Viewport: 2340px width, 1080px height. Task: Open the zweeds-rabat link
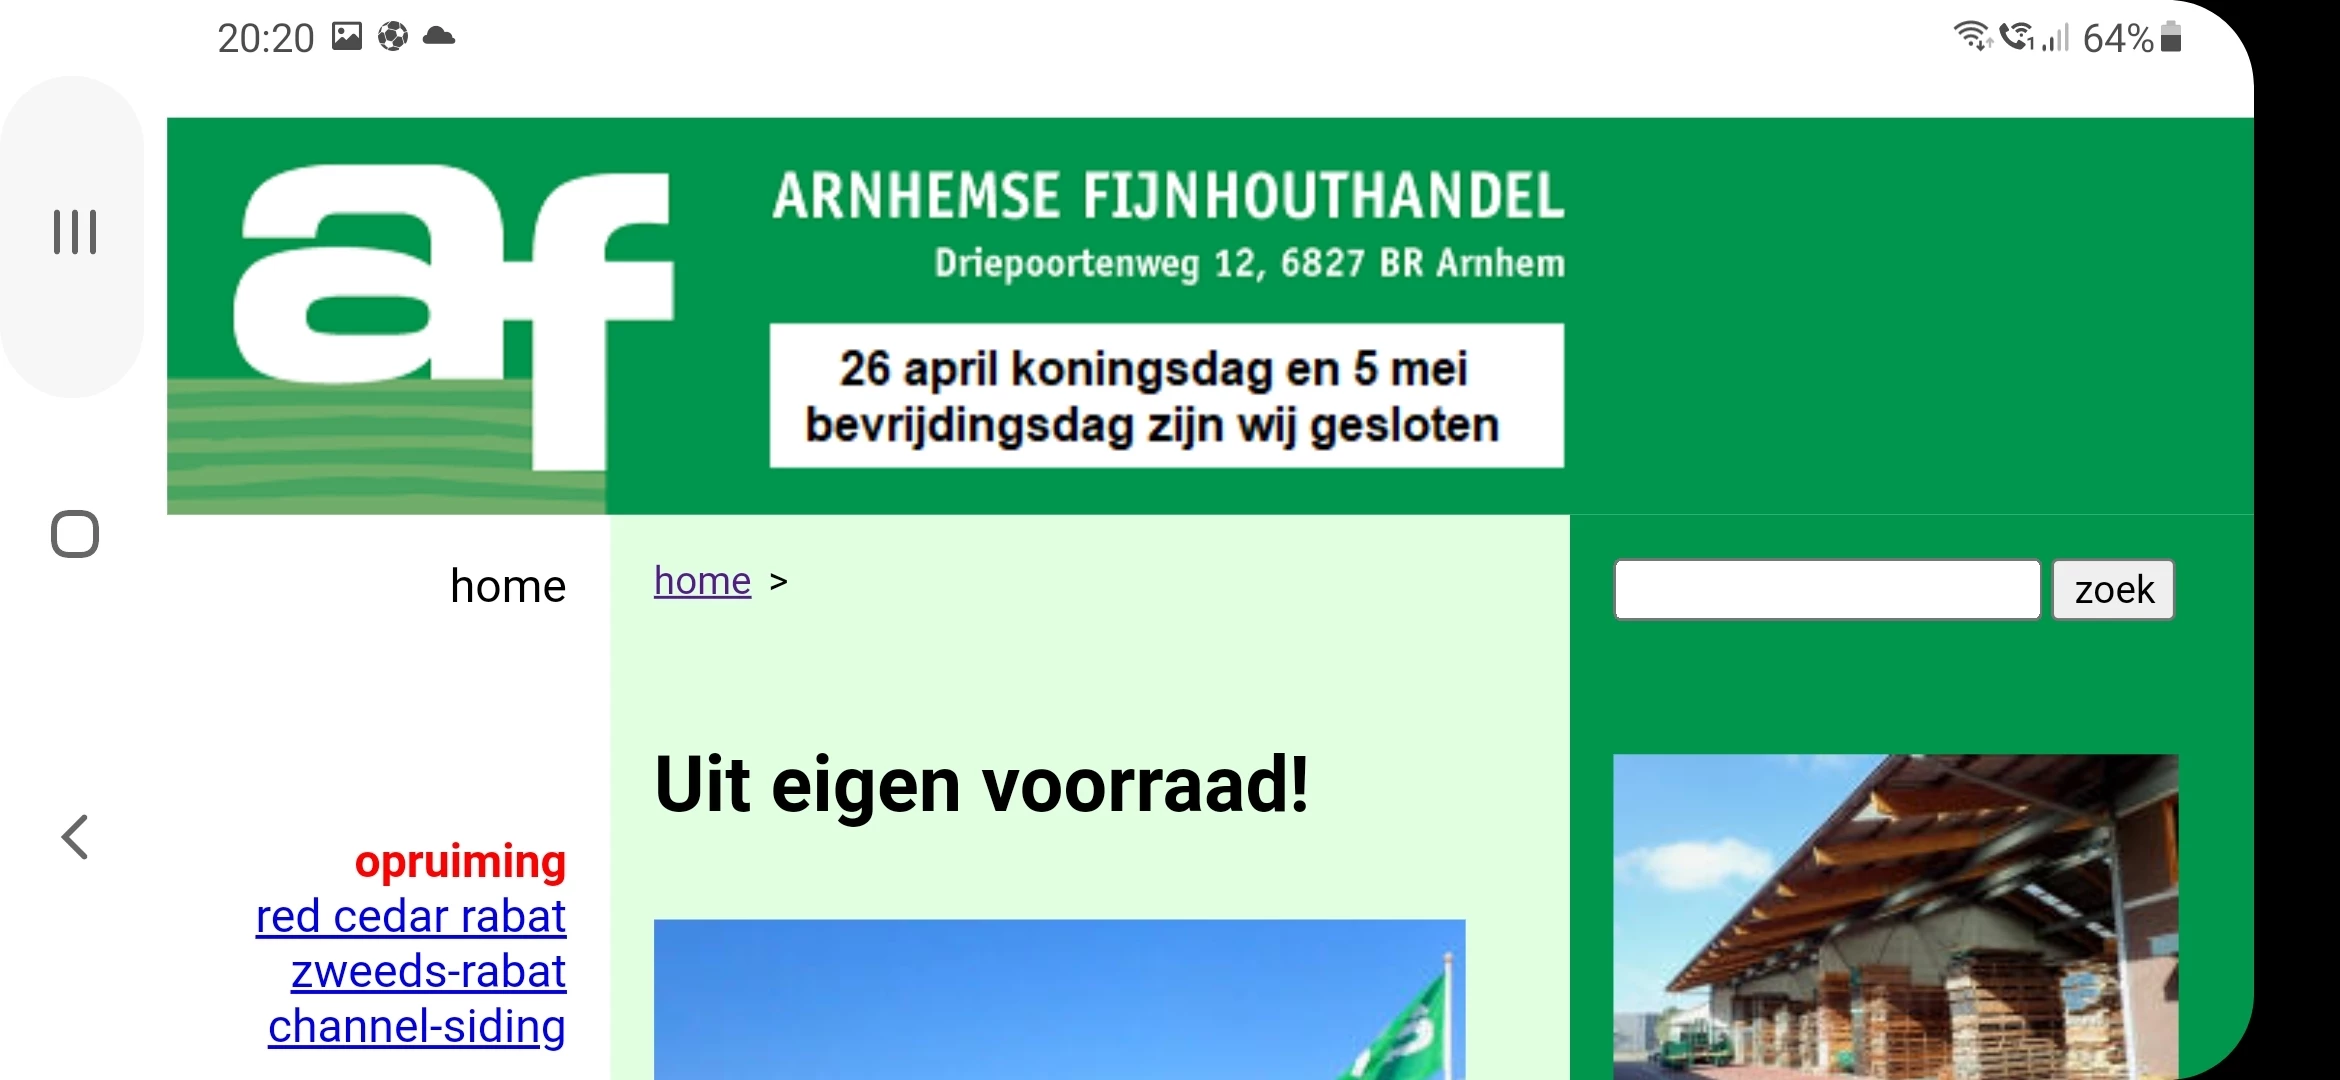428,971
